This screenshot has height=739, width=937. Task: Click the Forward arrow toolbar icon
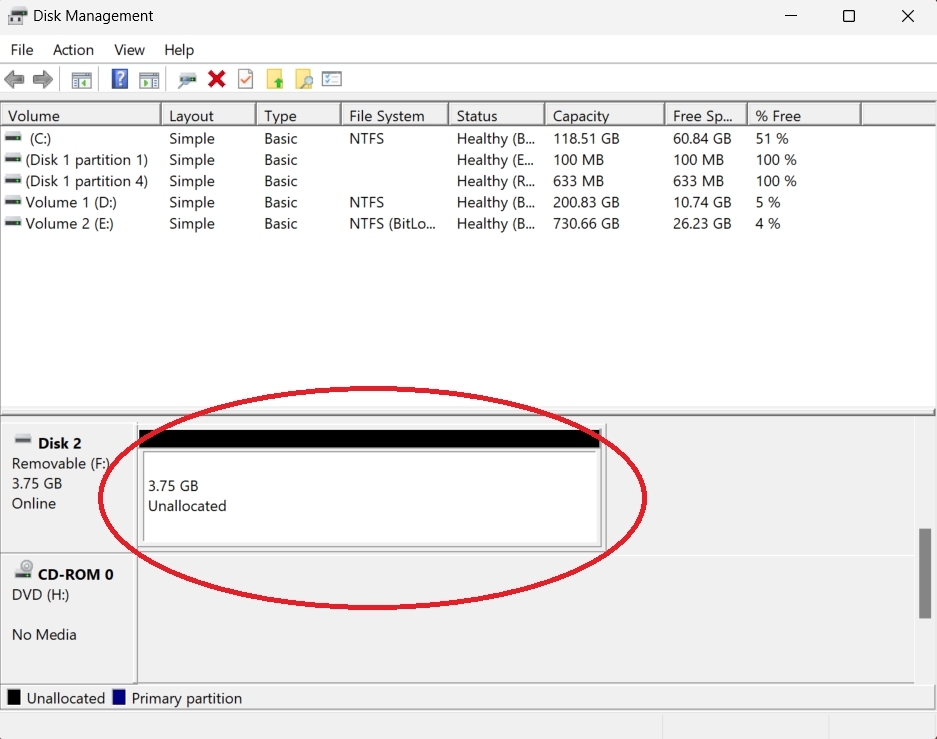42,80
